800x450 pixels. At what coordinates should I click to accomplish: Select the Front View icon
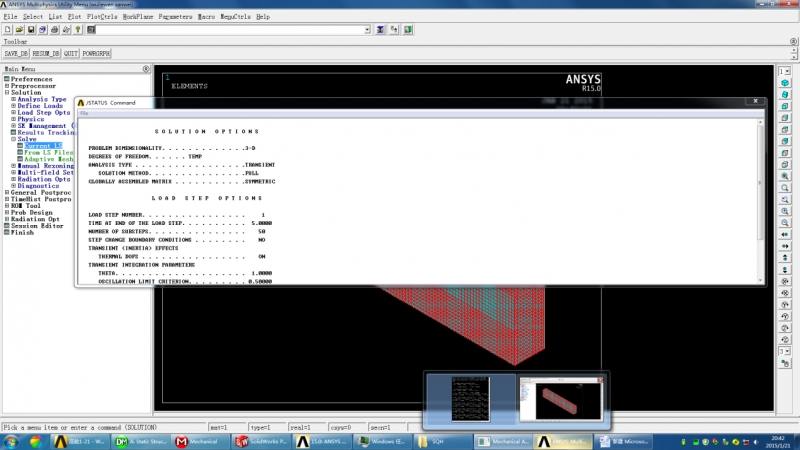point(785,106)
